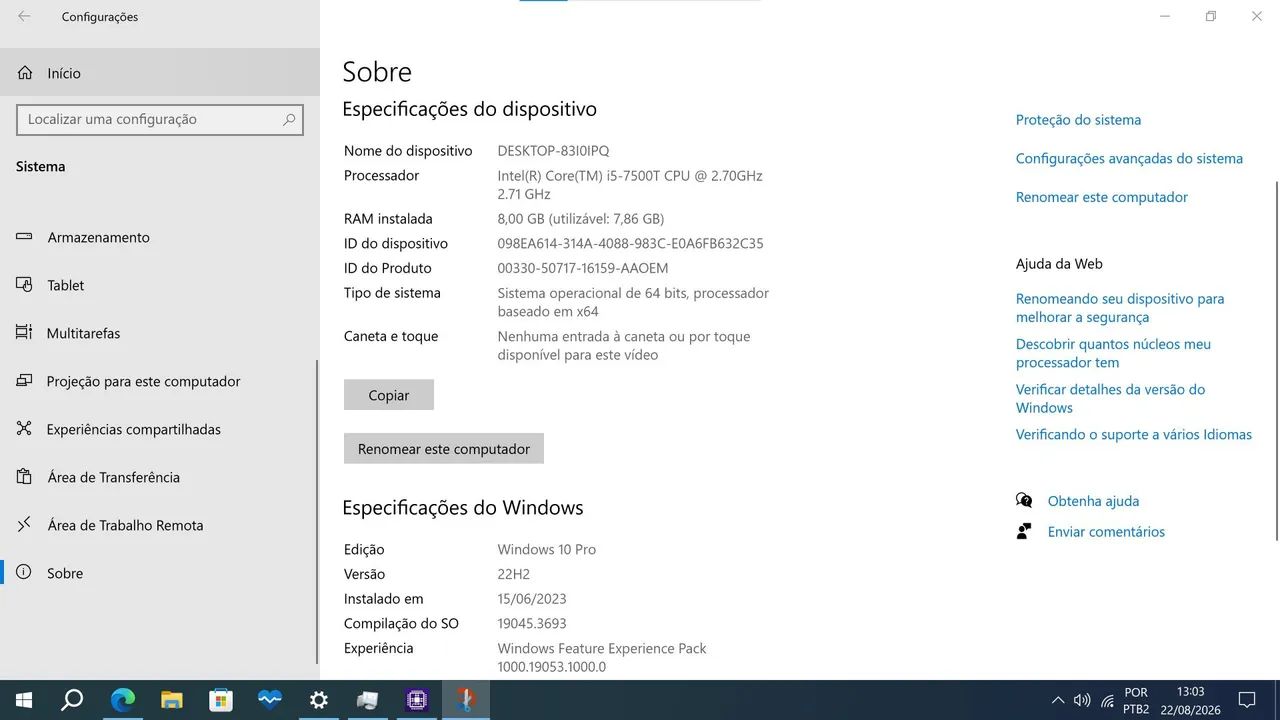1280x720 pixels.
Task: Launch Microsoft Edge from taskbar
Action: (122, 700)
